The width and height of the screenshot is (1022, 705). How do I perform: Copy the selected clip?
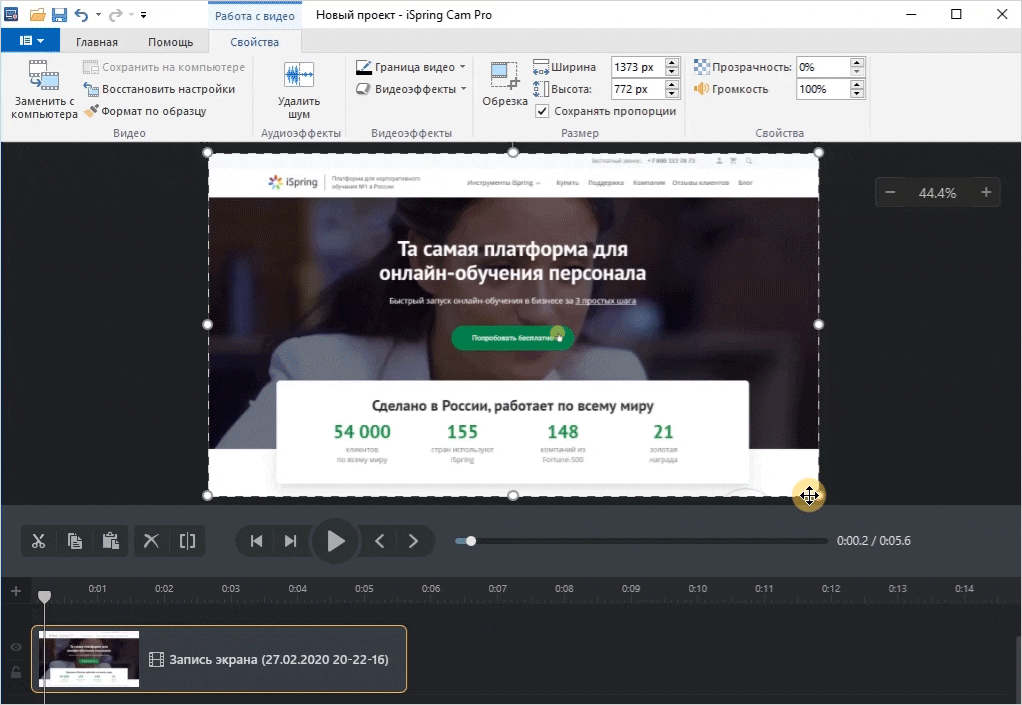click(x=74, y=541)
